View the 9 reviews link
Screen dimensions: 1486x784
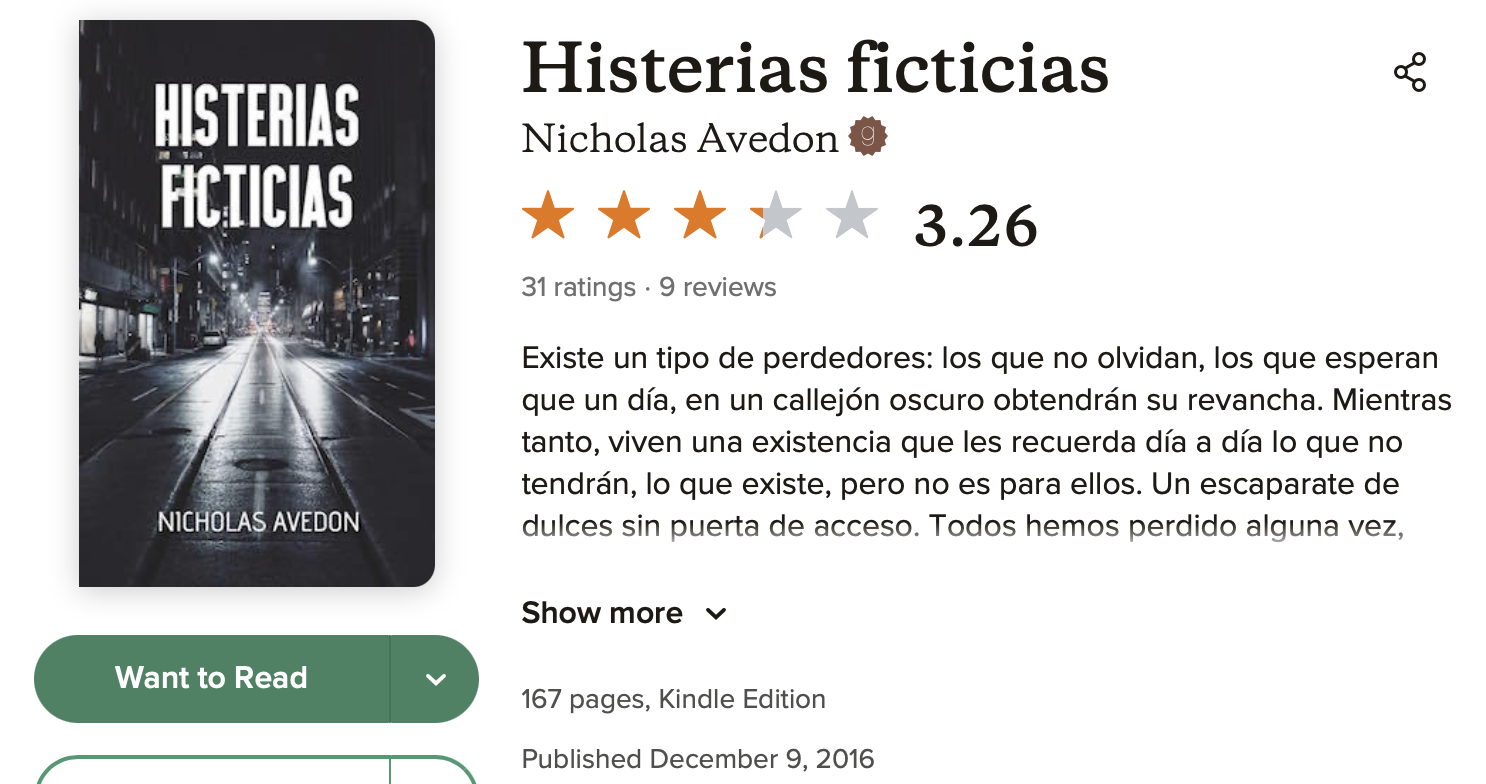click(717, 287)
